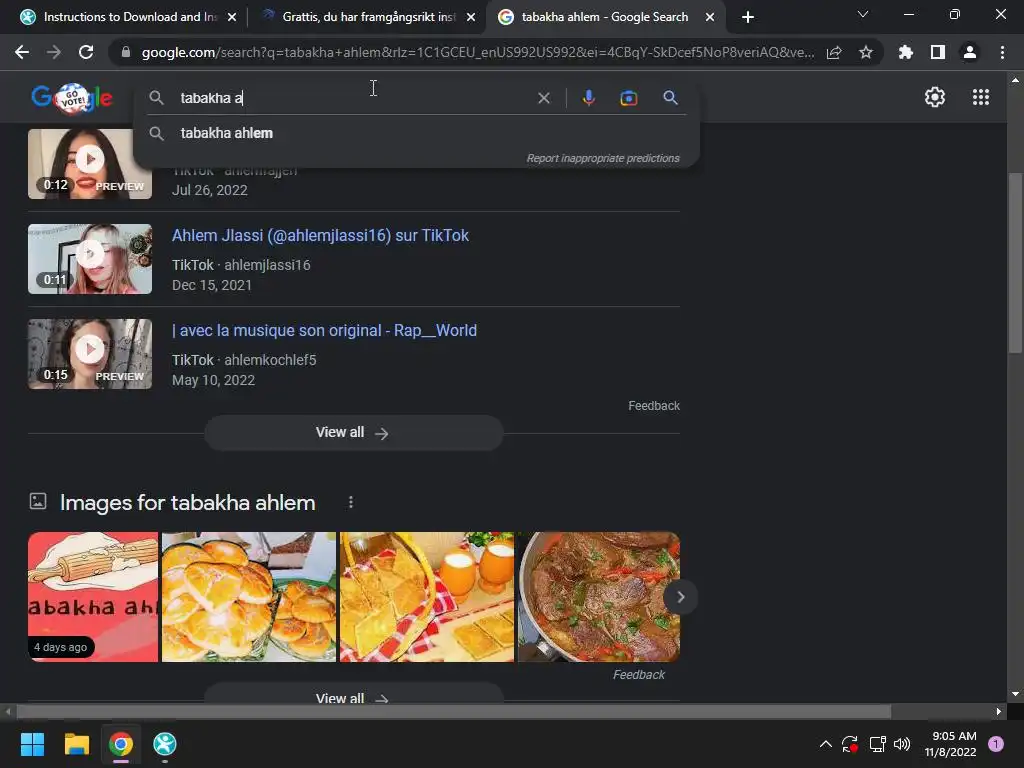The height and width of the screenshot is (768, 1024).
Task: Open the volume control in tray
Action: click(902, 744)
